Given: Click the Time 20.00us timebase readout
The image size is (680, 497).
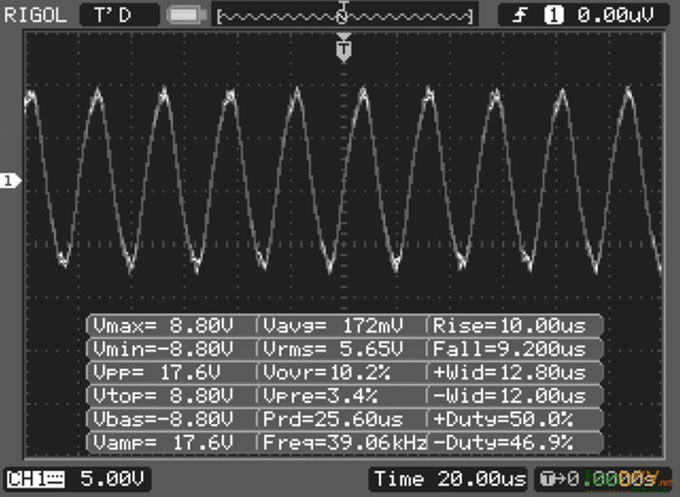Looking at the screenshot, I should click(448, 479).
